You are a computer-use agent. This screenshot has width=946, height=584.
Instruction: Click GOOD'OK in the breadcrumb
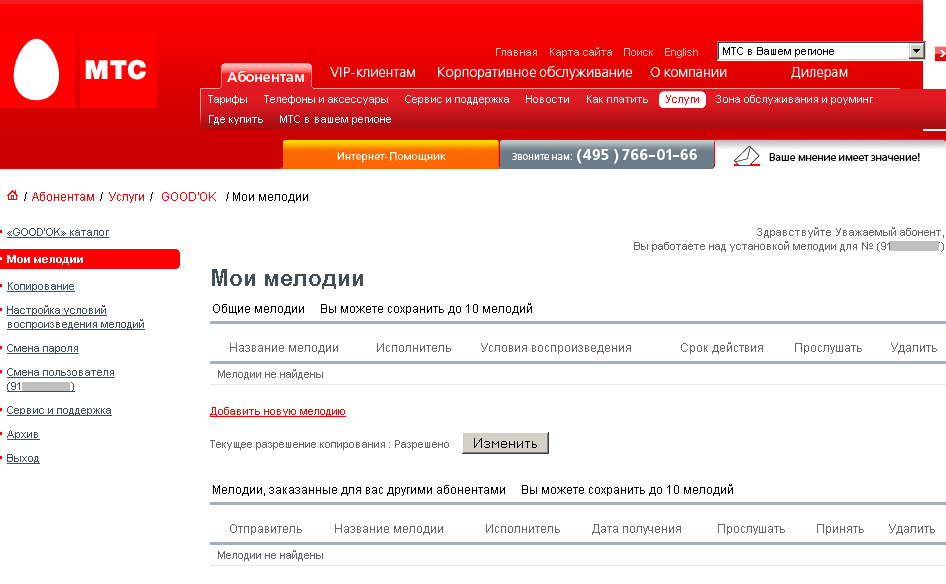[188, 197]
